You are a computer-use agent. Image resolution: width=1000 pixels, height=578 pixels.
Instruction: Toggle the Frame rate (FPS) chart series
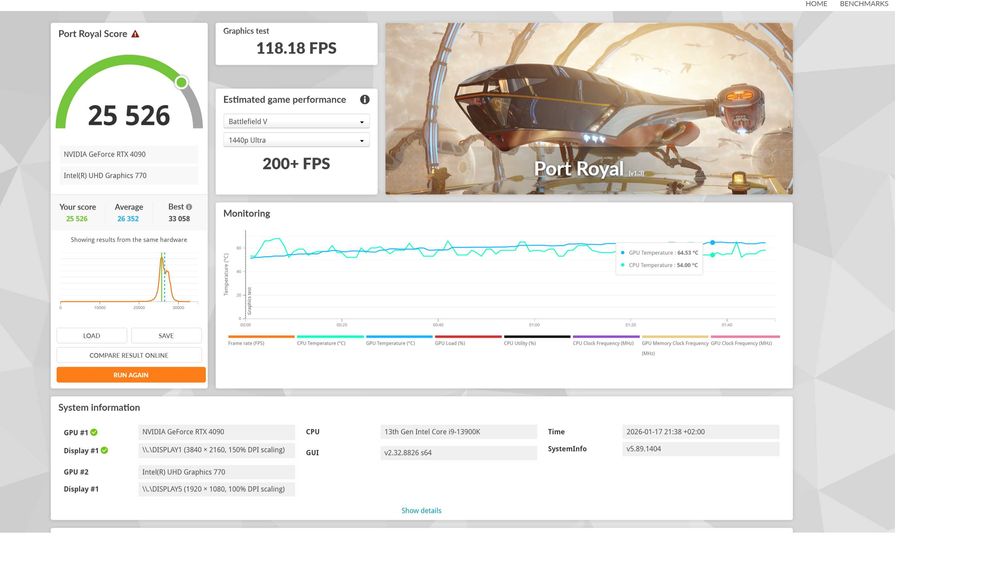pos(261,340)
